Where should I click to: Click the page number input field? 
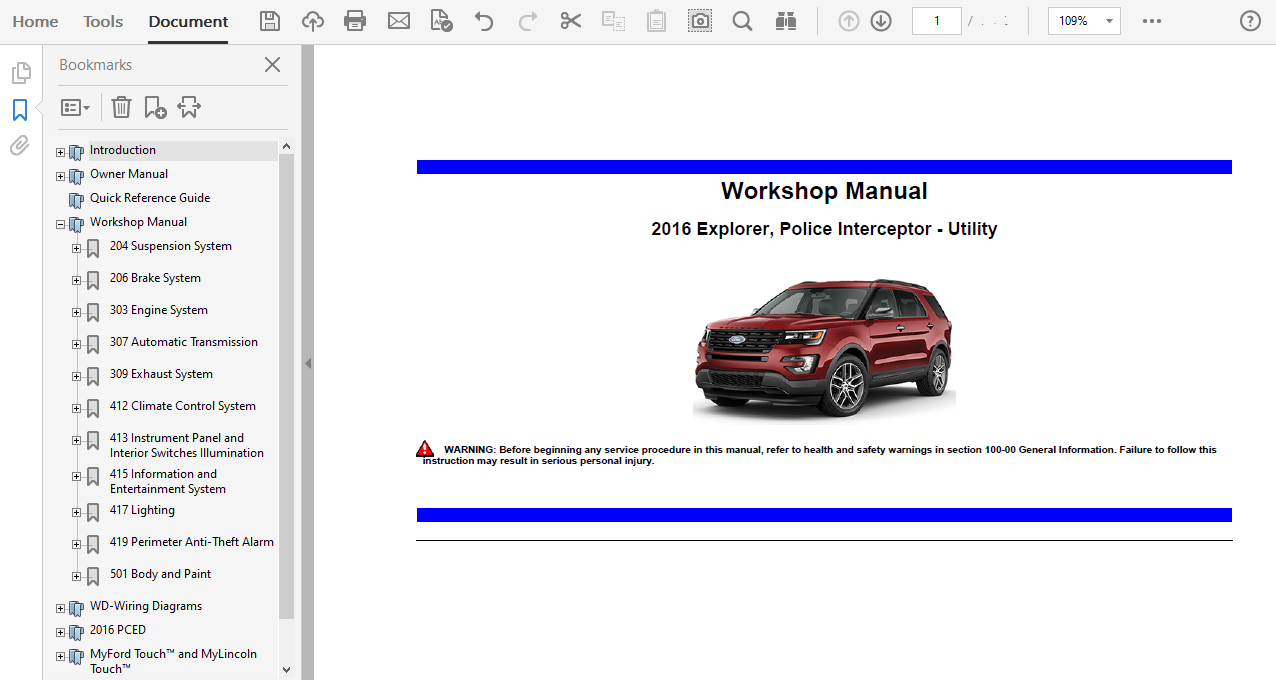936,21
